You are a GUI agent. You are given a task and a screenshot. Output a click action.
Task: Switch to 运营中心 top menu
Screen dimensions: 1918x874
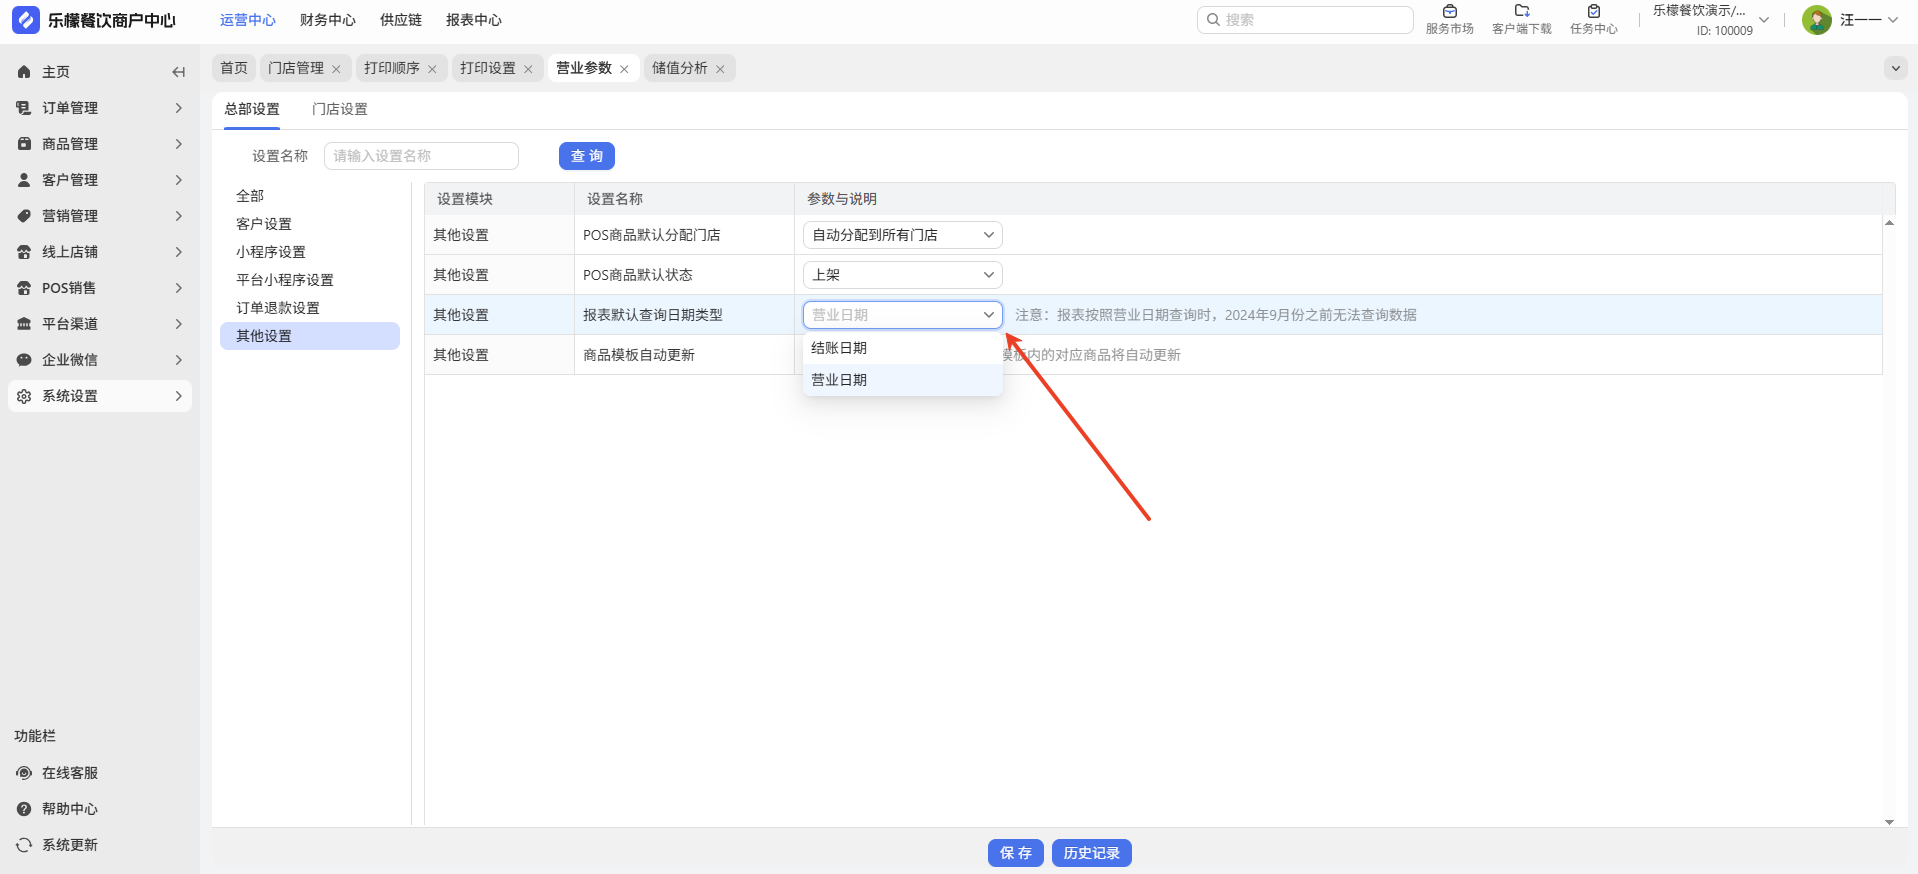pos(248,20)
